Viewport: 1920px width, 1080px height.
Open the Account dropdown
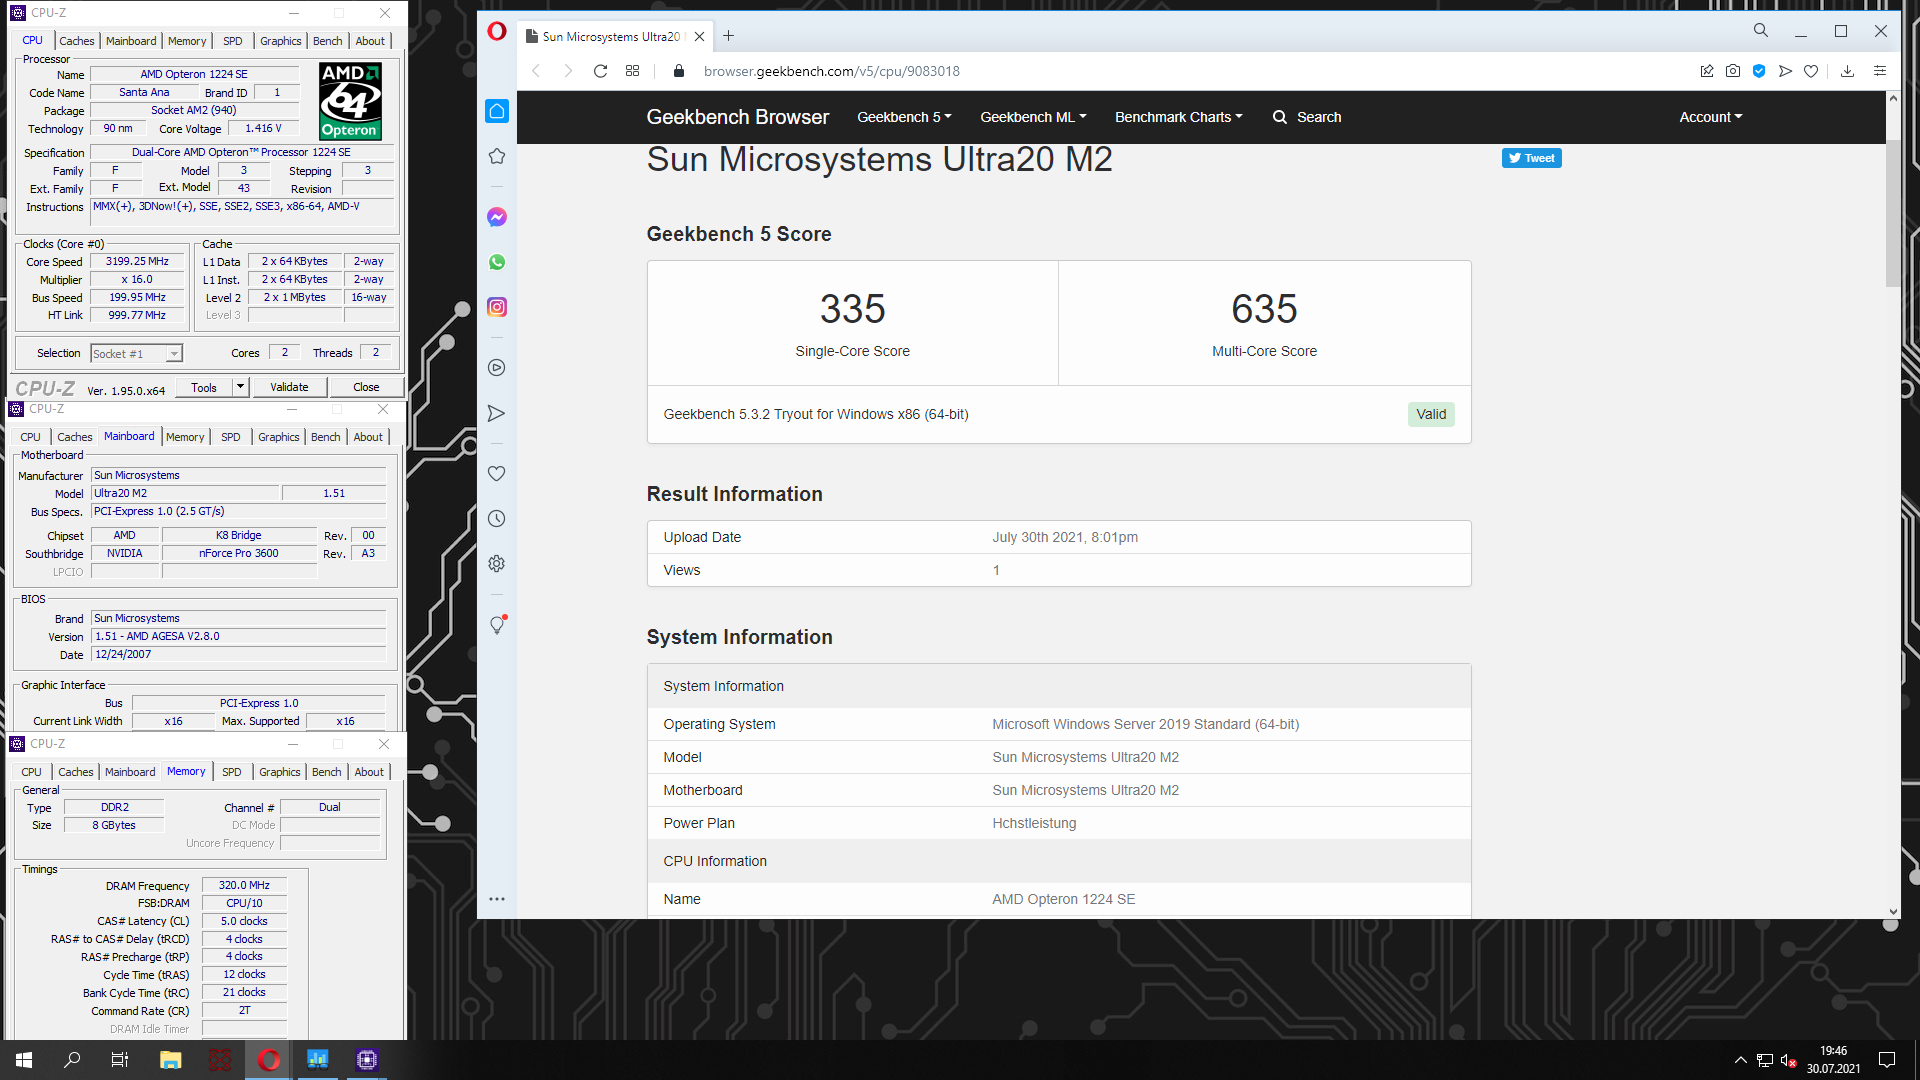click(x=1711, y=117)
